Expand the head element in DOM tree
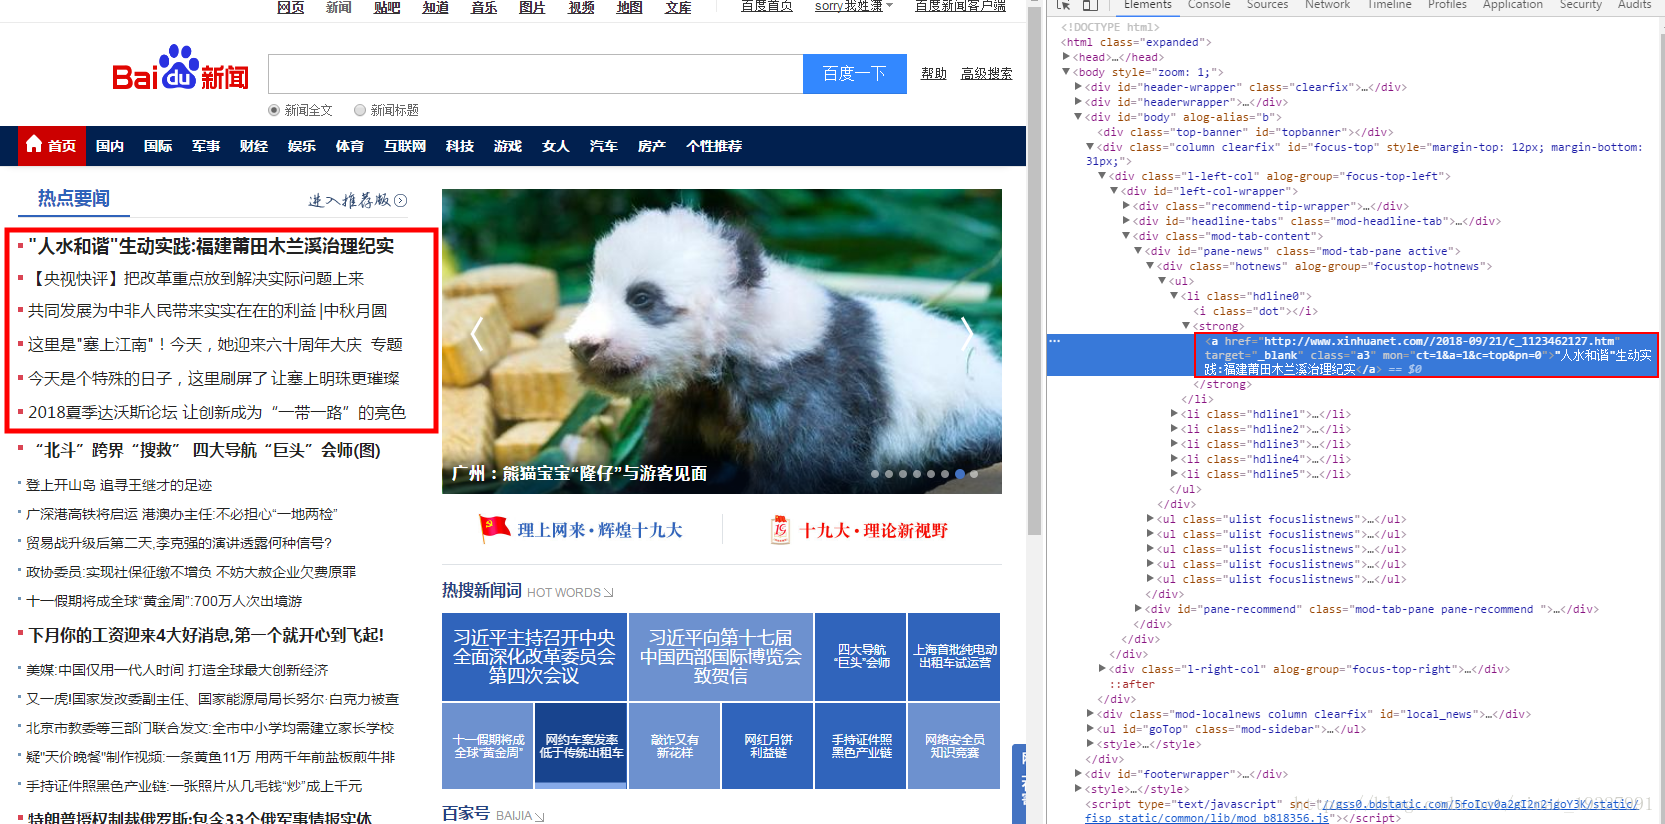 click(1066, 57)
